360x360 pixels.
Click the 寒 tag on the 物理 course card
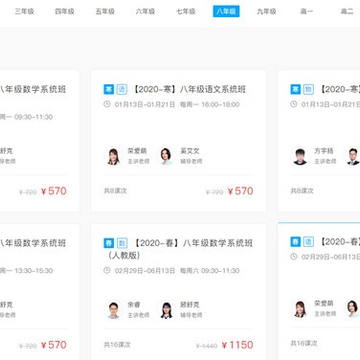[295, 89]
